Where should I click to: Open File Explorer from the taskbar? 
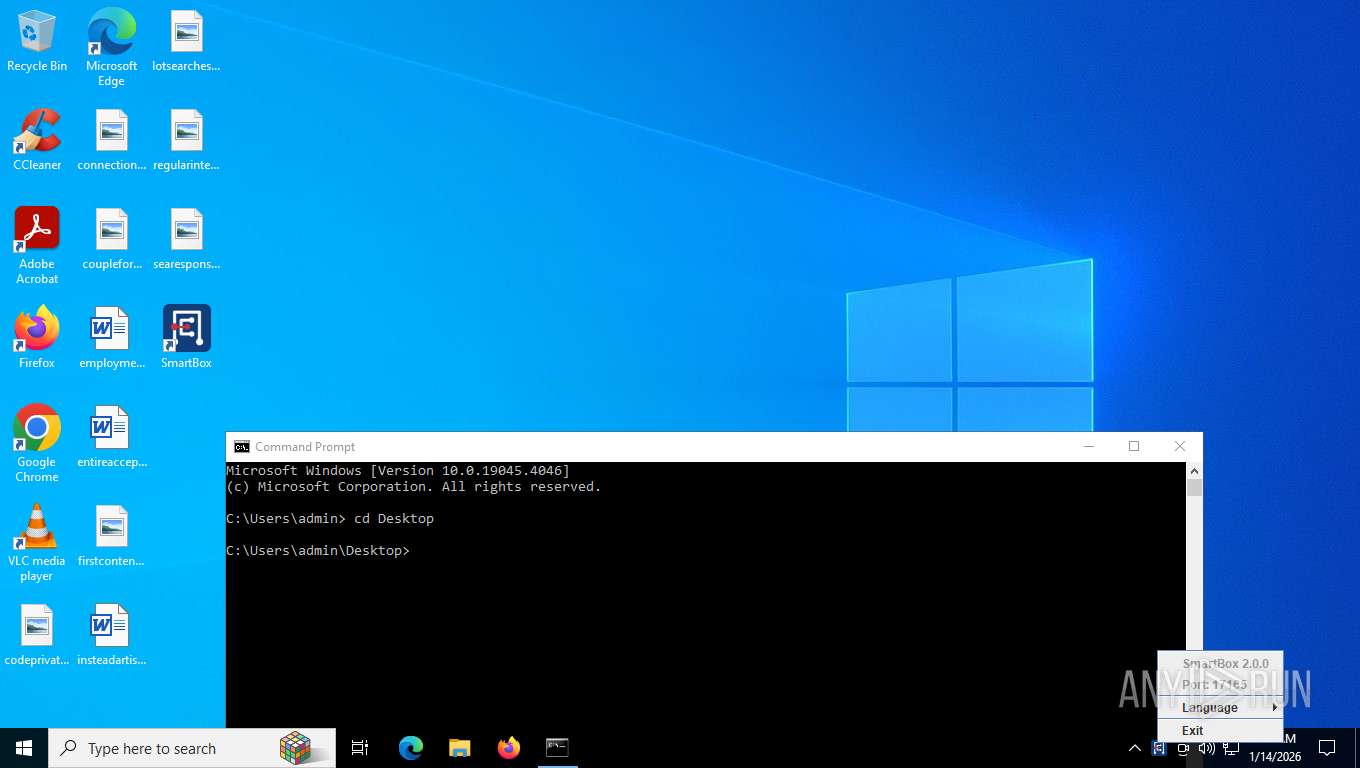tap(459, 748)
